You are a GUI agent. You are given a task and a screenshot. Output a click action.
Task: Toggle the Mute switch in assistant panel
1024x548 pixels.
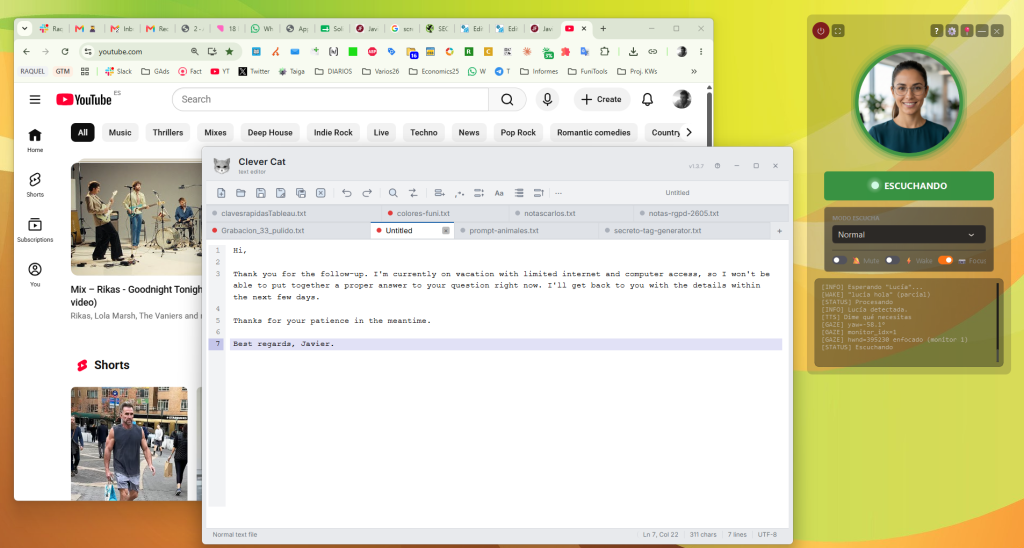[x=839, y=260]
